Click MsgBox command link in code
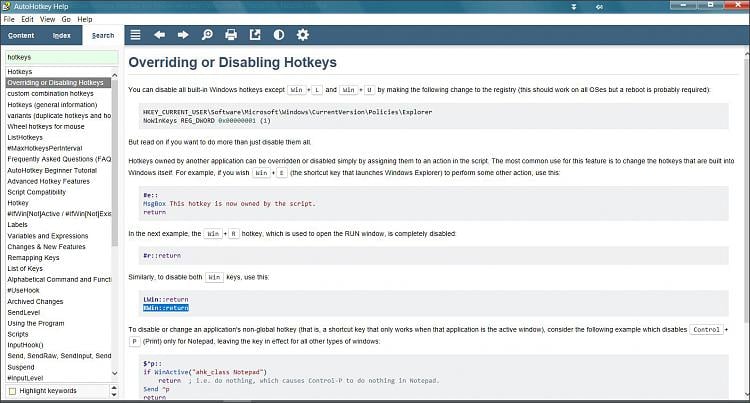750x403 pixels. 154,204
